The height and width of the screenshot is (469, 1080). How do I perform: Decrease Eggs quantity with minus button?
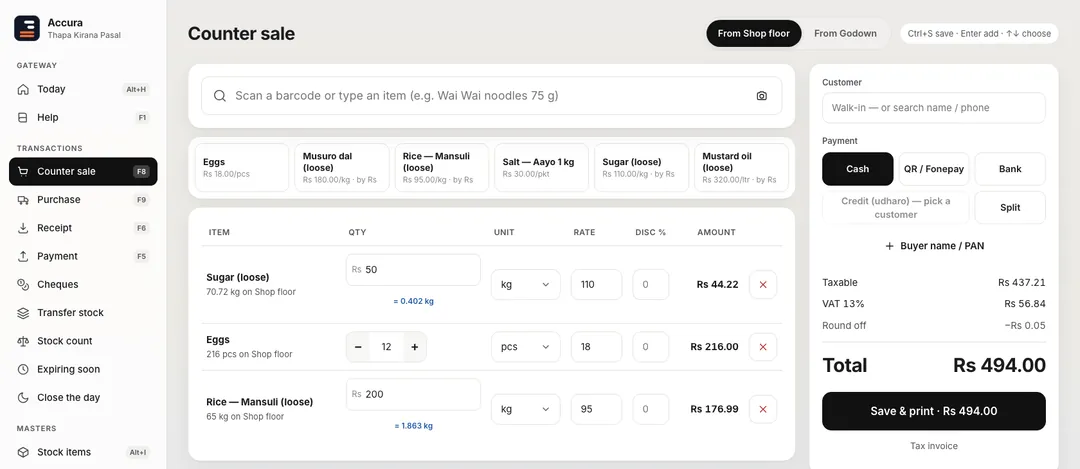point(358,347)
